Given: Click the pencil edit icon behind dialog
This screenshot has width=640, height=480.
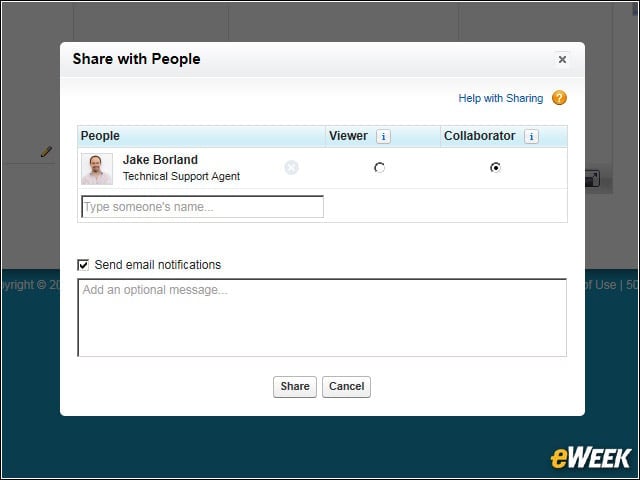Looking at the screenshot, I should coord(46,151).
